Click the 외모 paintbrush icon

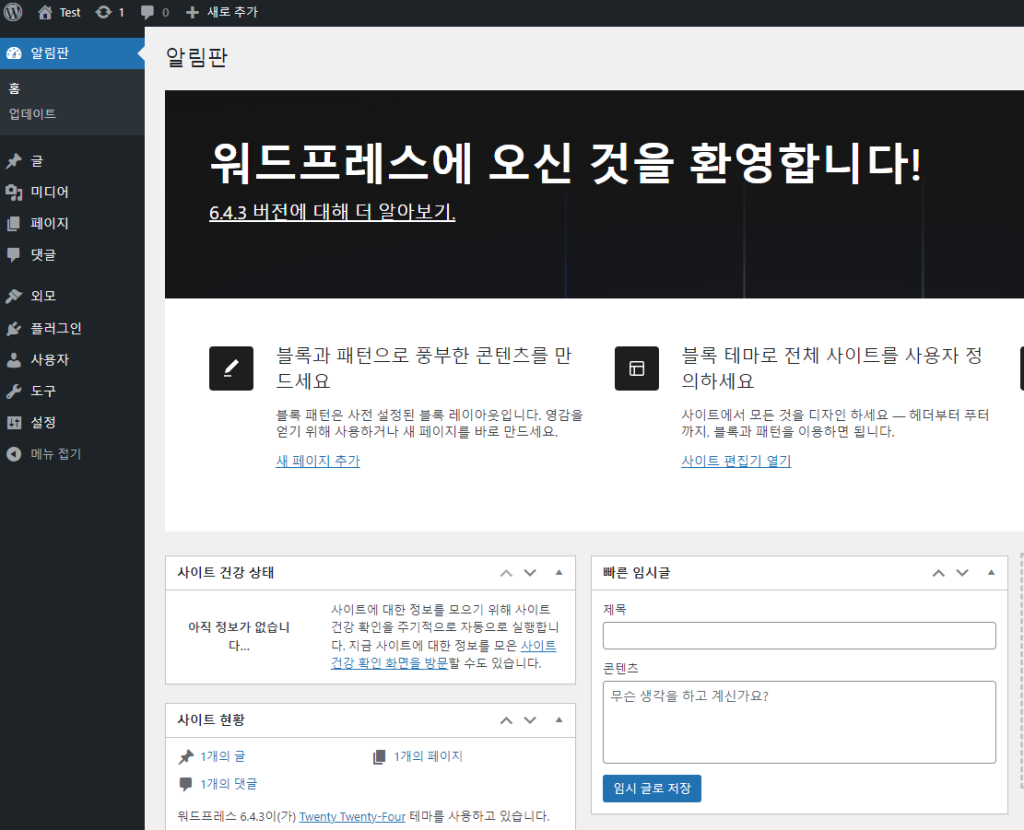point(14,296)
